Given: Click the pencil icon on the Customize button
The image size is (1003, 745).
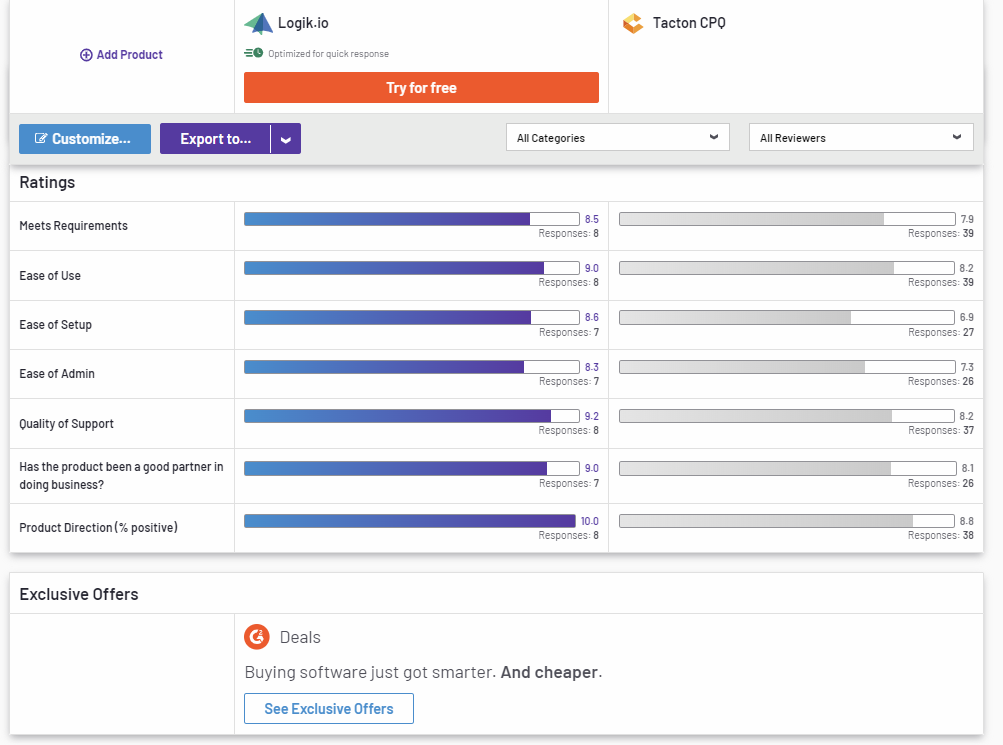Looking at the screenshot, I should 41,139.
